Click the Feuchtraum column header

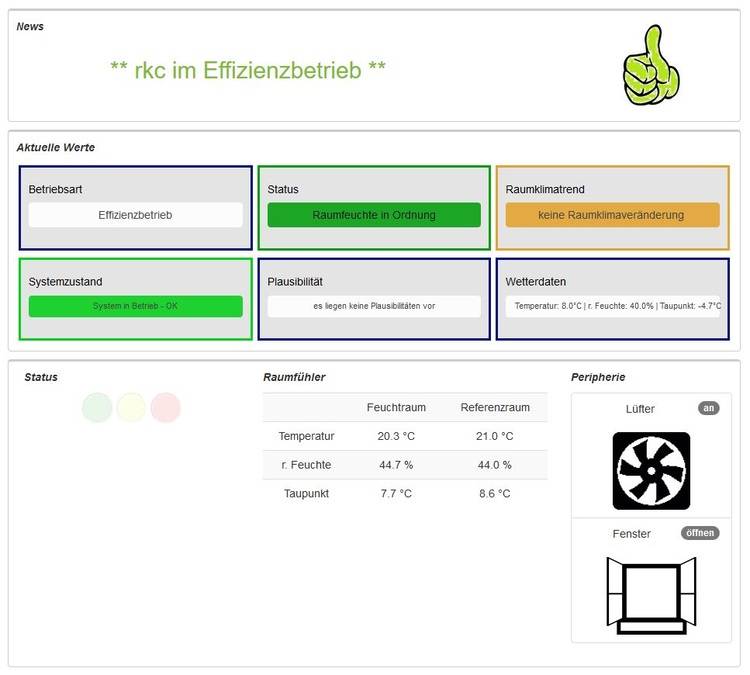(x=396, y=407)
